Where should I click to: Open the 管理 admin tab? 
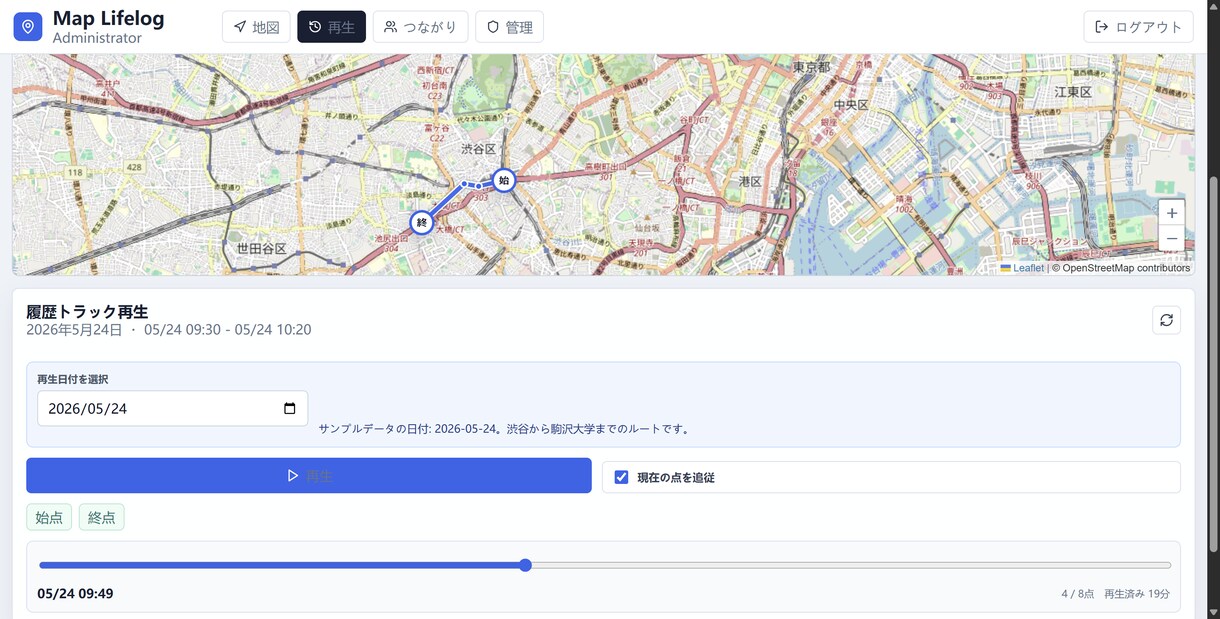point(509,27)
